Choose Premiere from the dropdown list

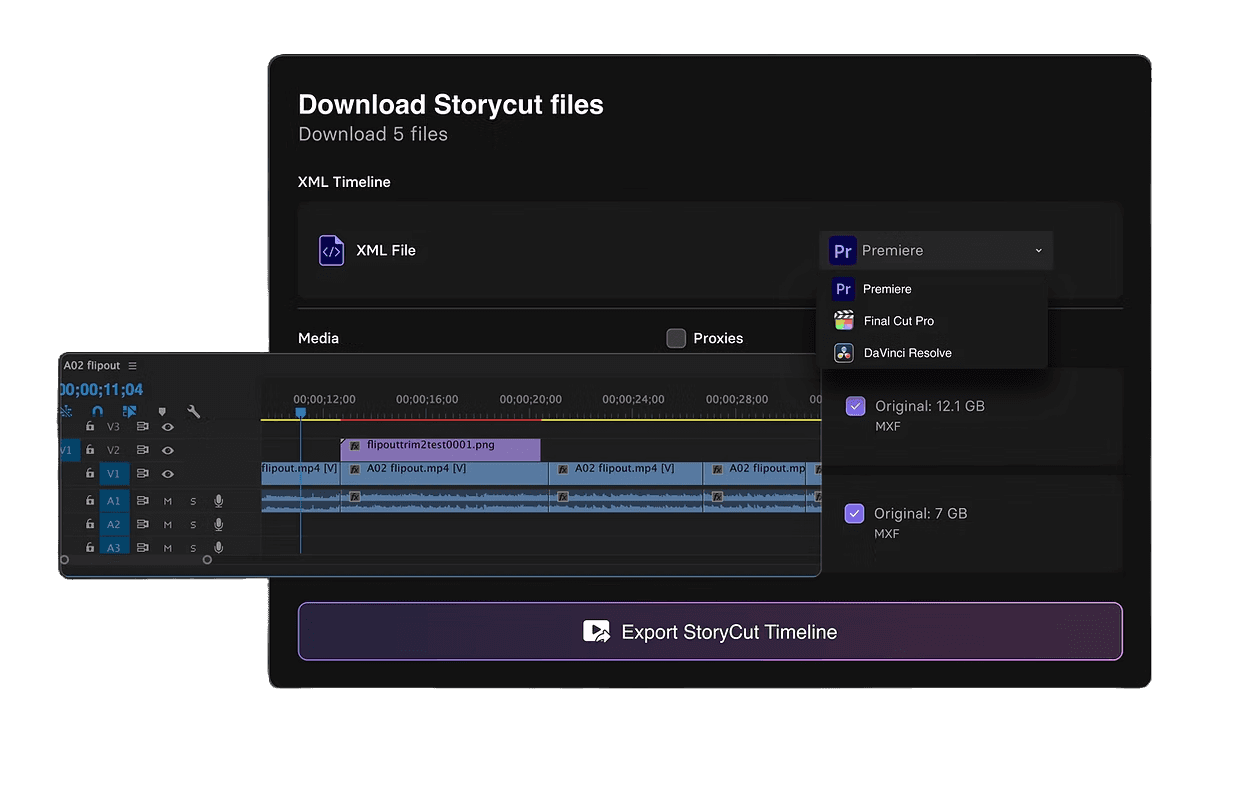click(x=932, y=289)
